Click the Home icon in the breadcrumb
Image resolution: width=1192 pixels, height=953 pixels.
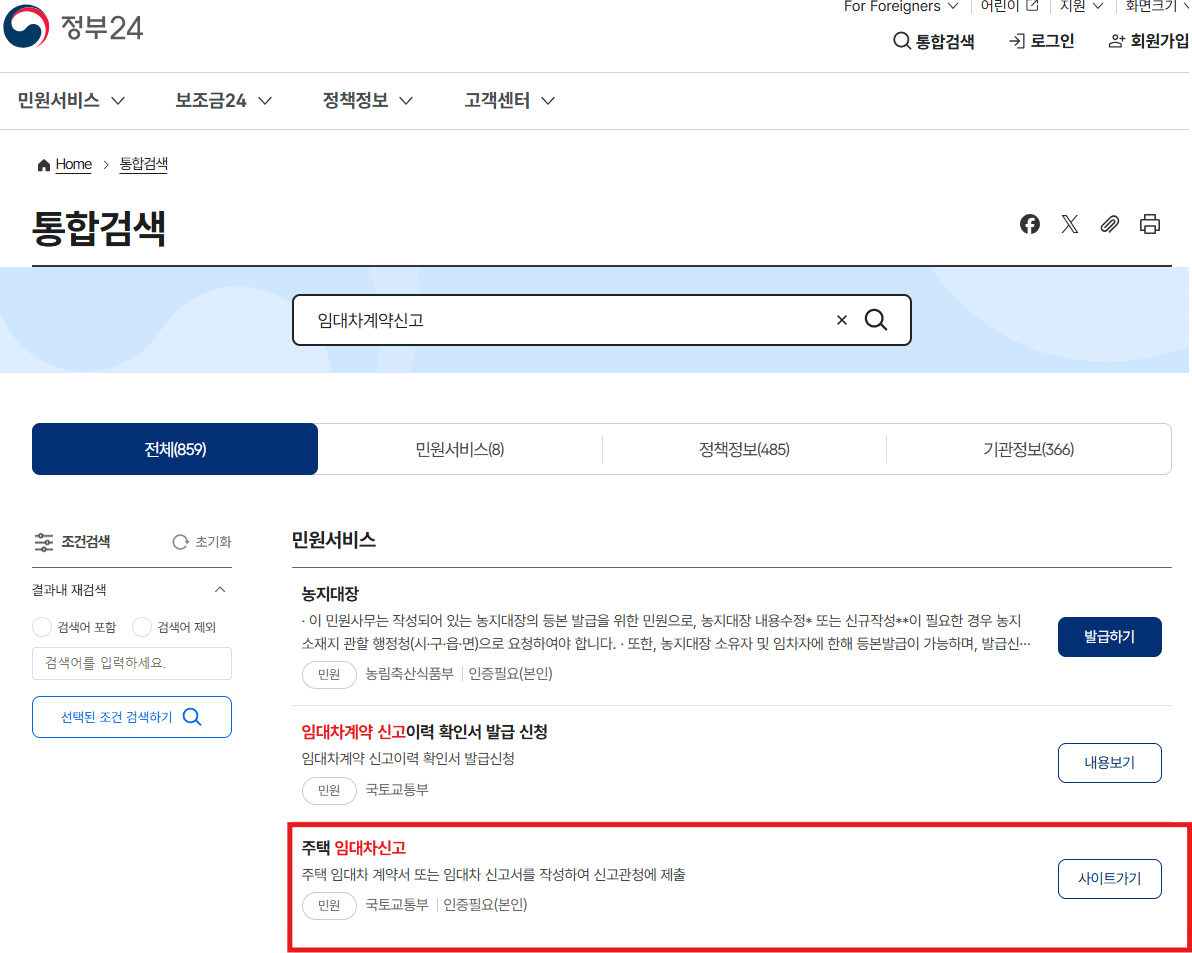(43, 164)
